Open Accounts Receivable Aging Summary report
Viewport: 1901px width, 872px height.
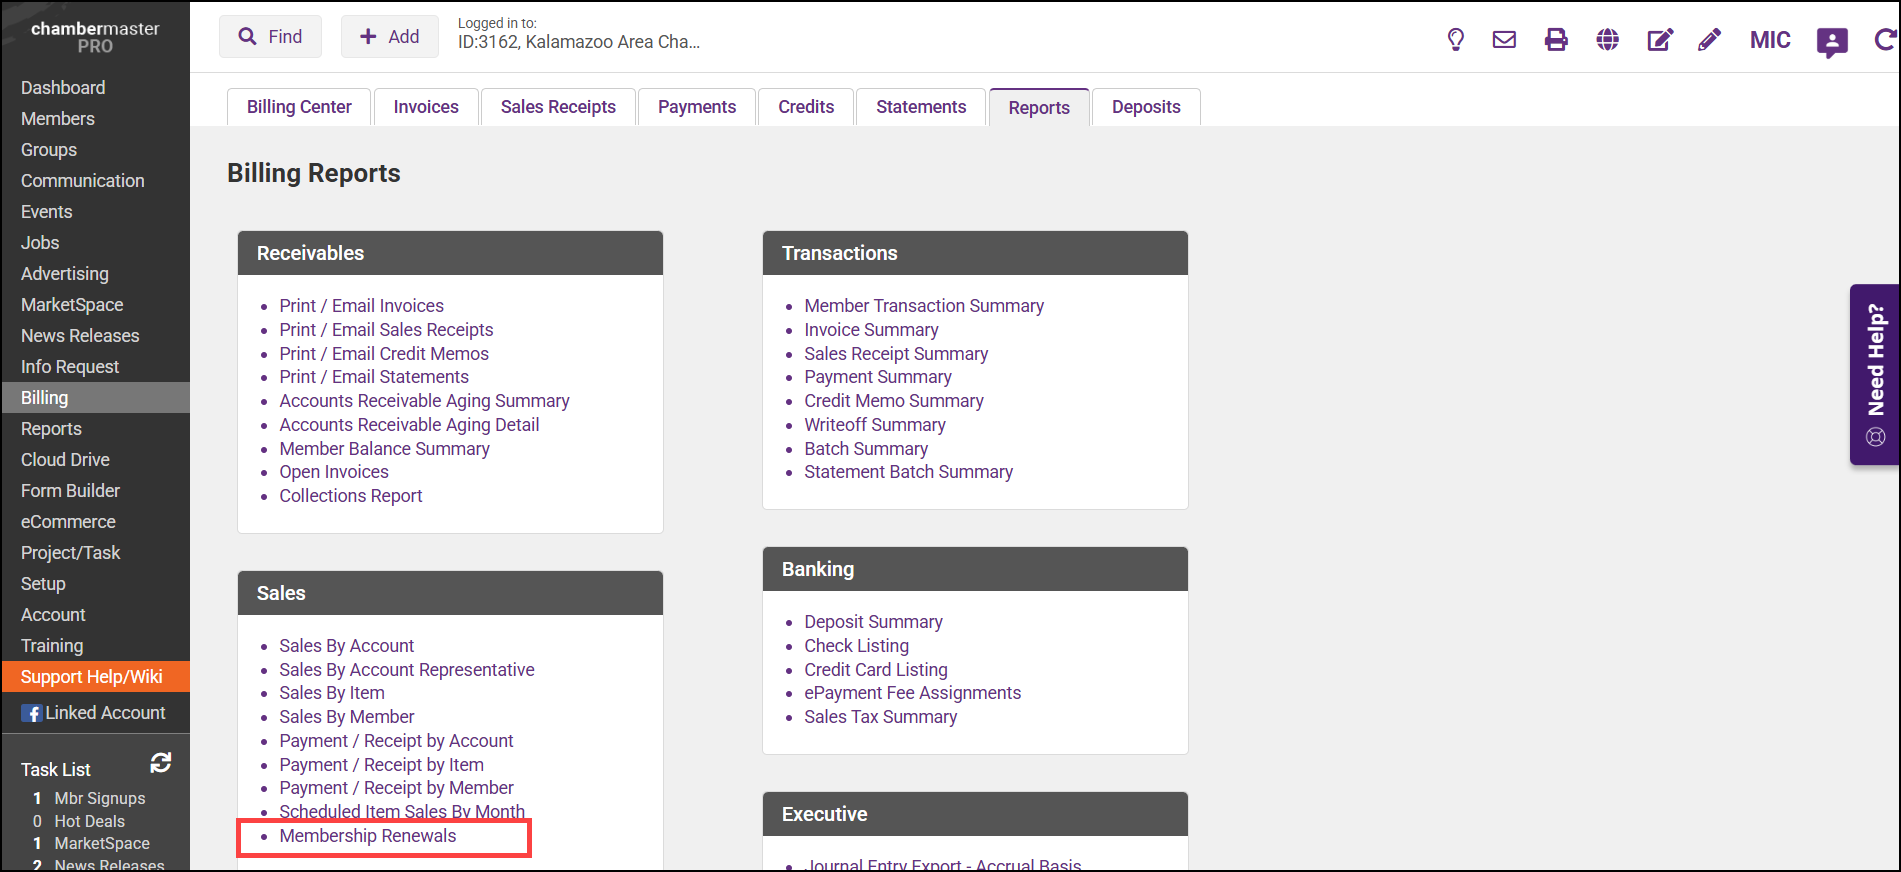click(x=424, y=401)
